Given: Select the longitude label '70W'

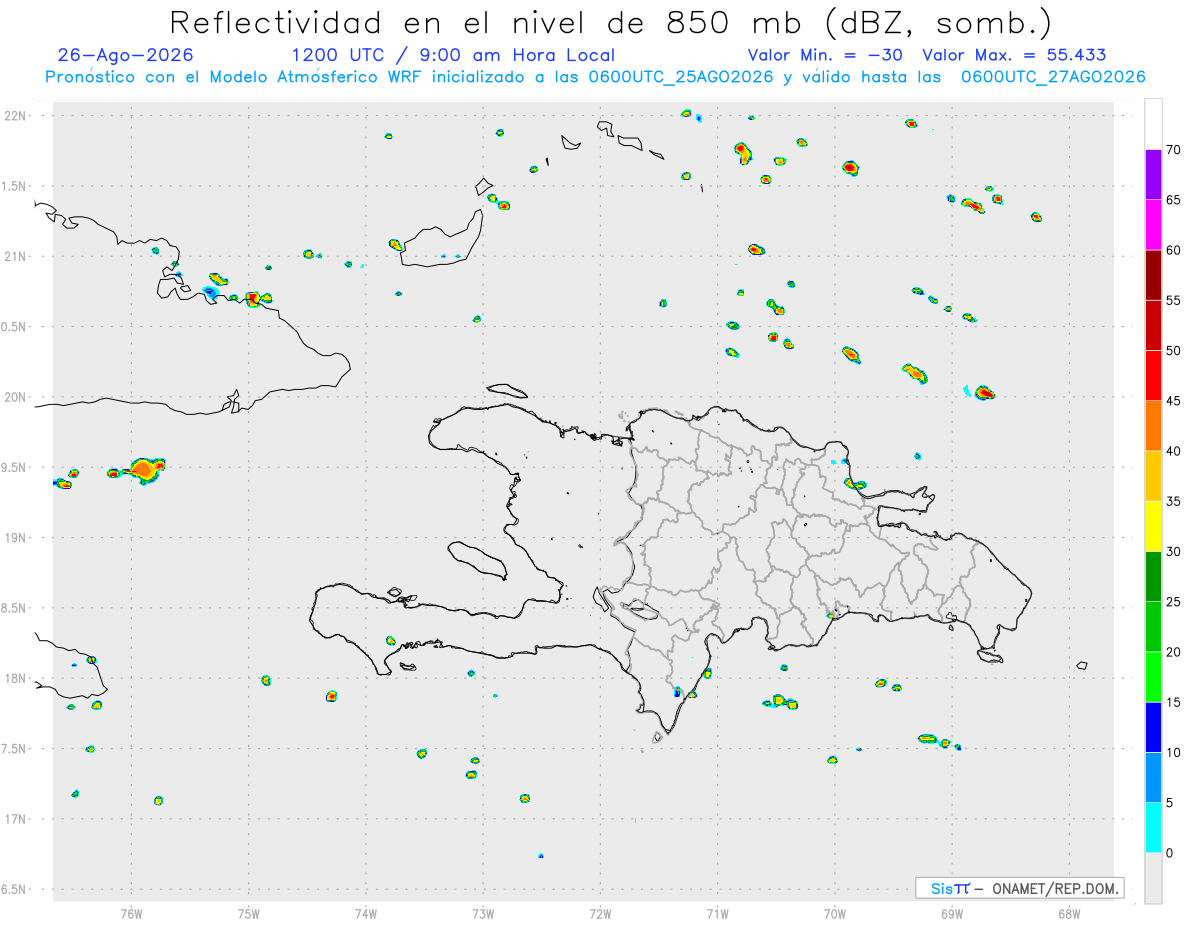Looking at the screenshot, I should [835, 914].
